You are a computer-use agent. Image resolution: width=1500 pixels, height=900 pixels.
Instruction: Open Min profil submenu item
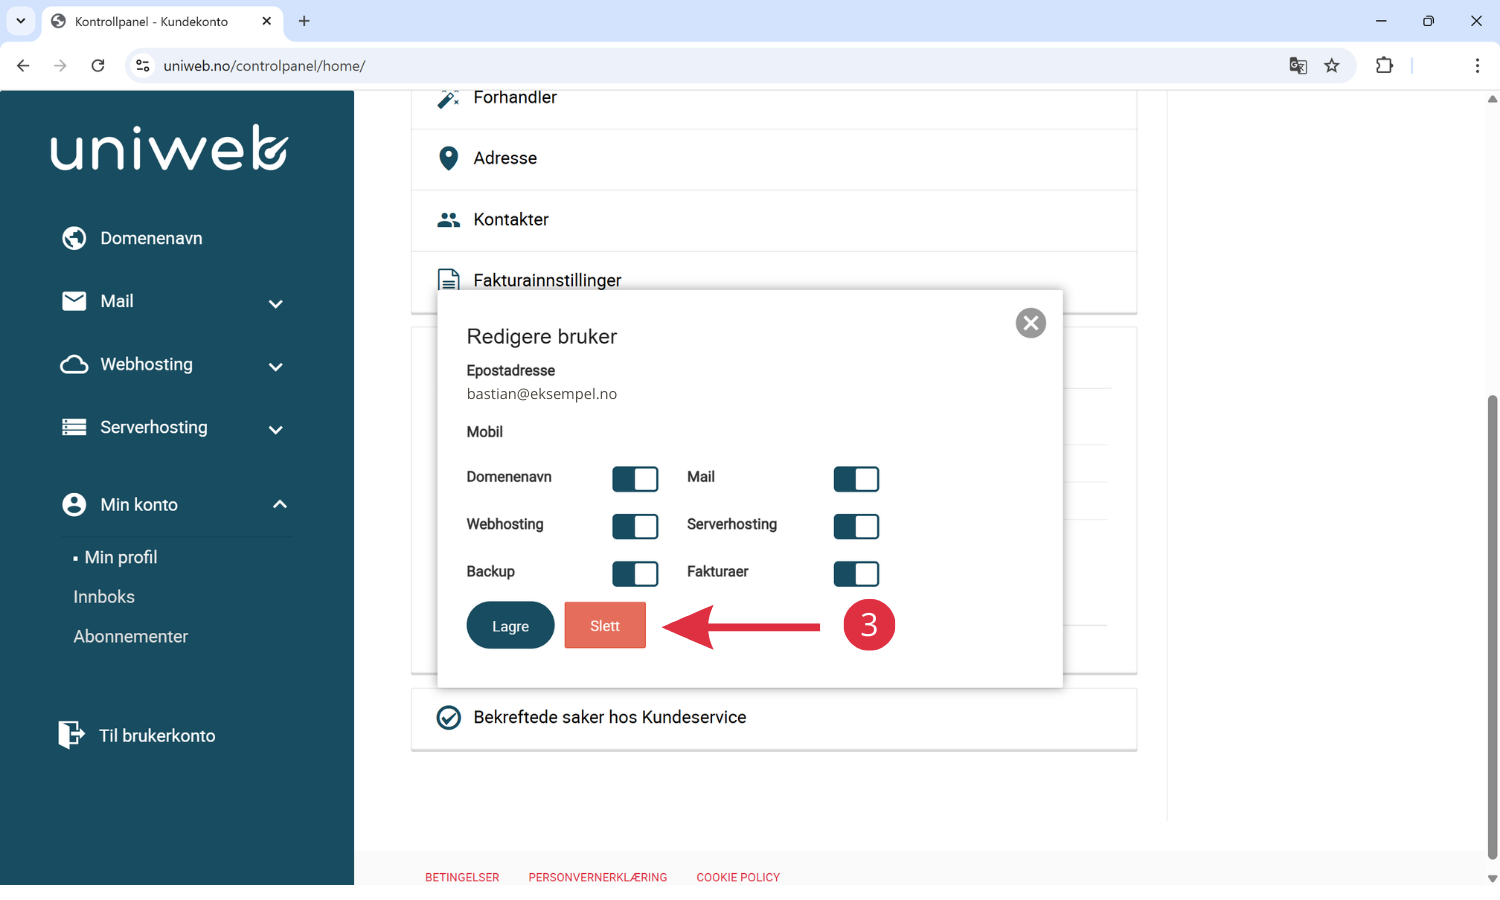[x=121, y=557]
